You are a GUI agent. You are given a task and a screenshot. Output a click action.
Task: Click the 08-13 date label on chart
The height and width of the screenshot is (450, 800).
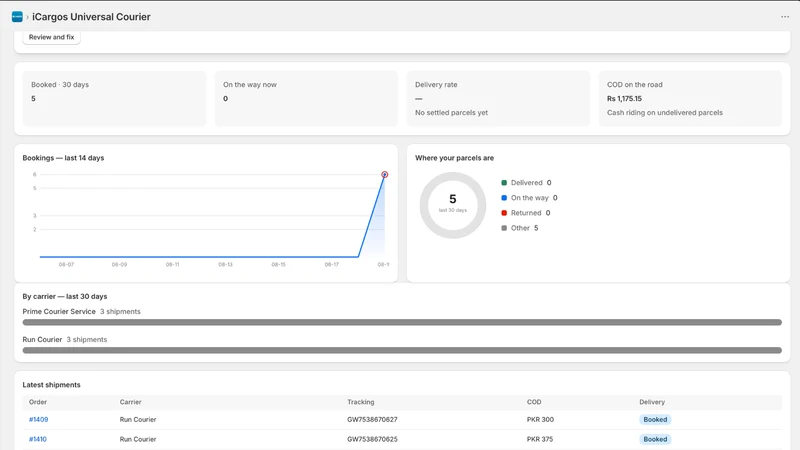(226, 264)
